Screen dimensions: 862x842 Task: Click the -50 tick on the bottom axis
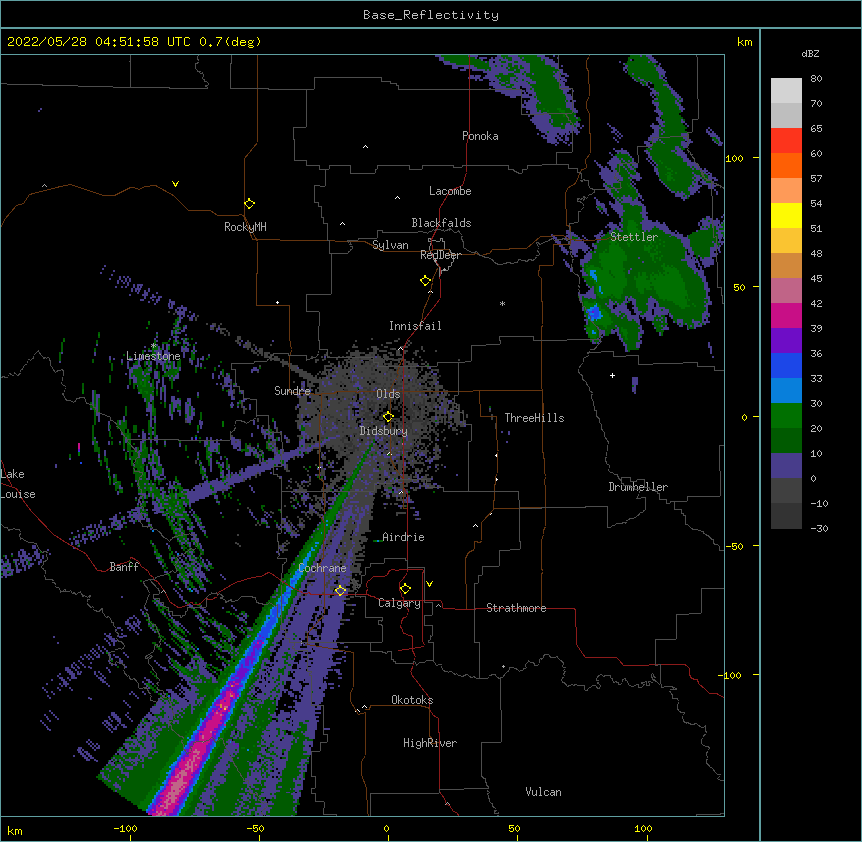tap(255, 828)
